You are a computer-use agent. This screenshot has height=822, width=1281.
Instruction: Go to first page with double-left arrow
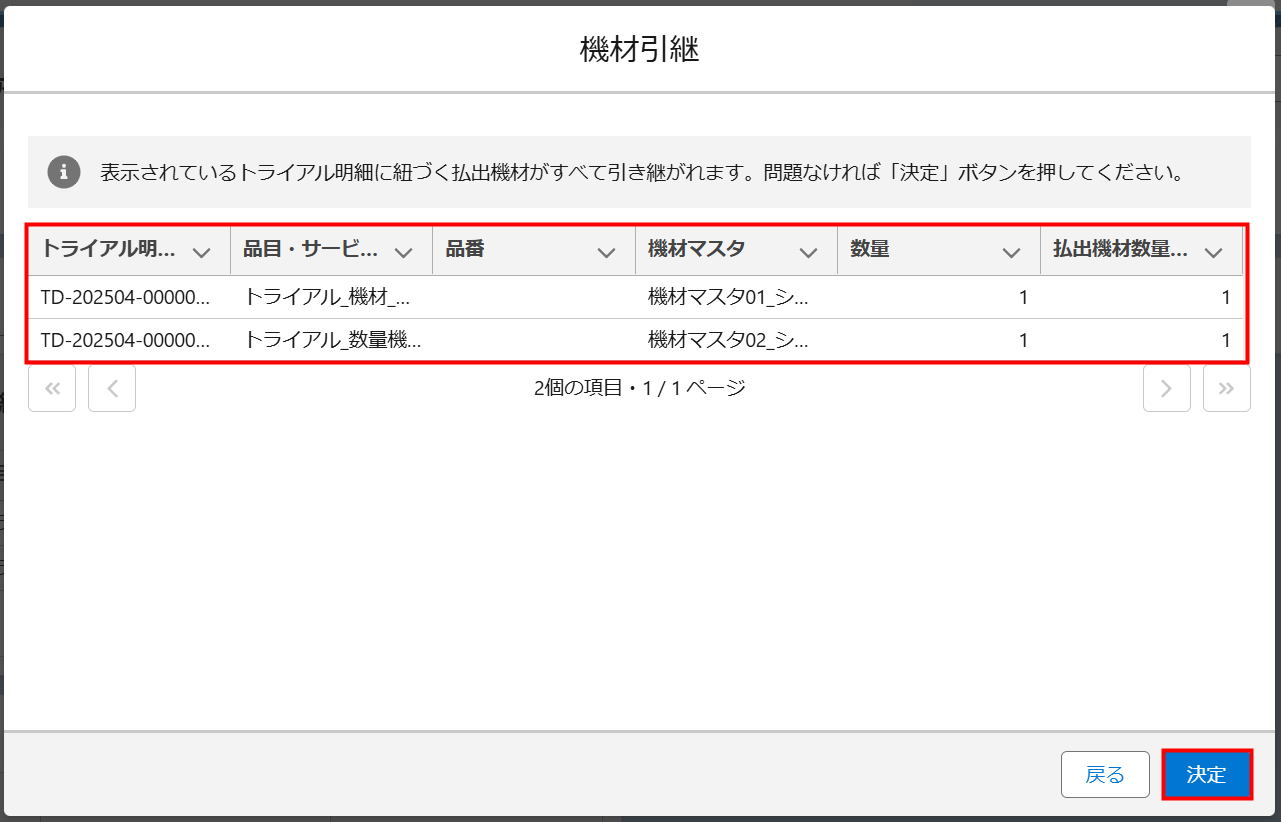click(x=52, y=389)
